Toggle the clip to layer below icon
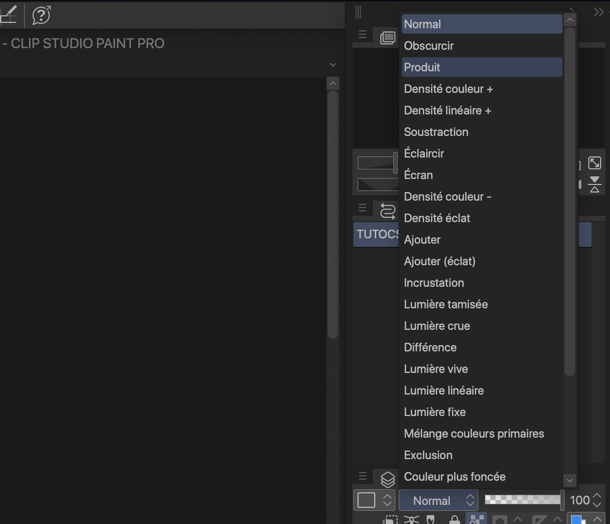610x524 pixels. [390, 520]
